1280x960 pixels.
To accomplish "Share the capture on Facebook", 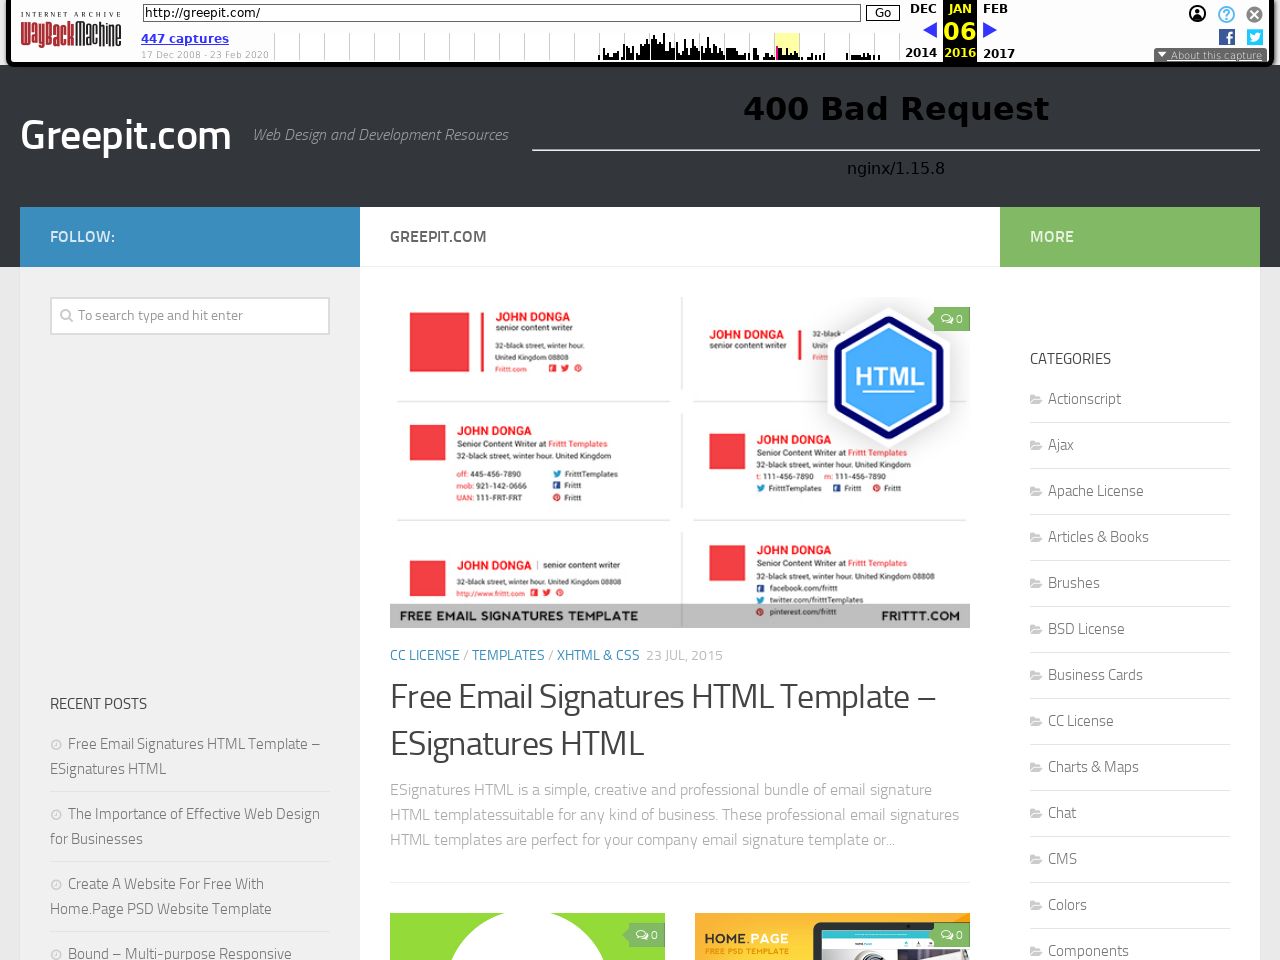I will (x=1227, y=37).
